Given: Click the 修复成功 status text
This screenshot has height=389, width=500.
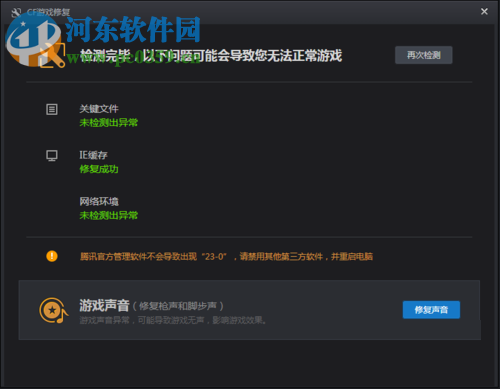Looking at the screenshot, I should coord(99,169).
